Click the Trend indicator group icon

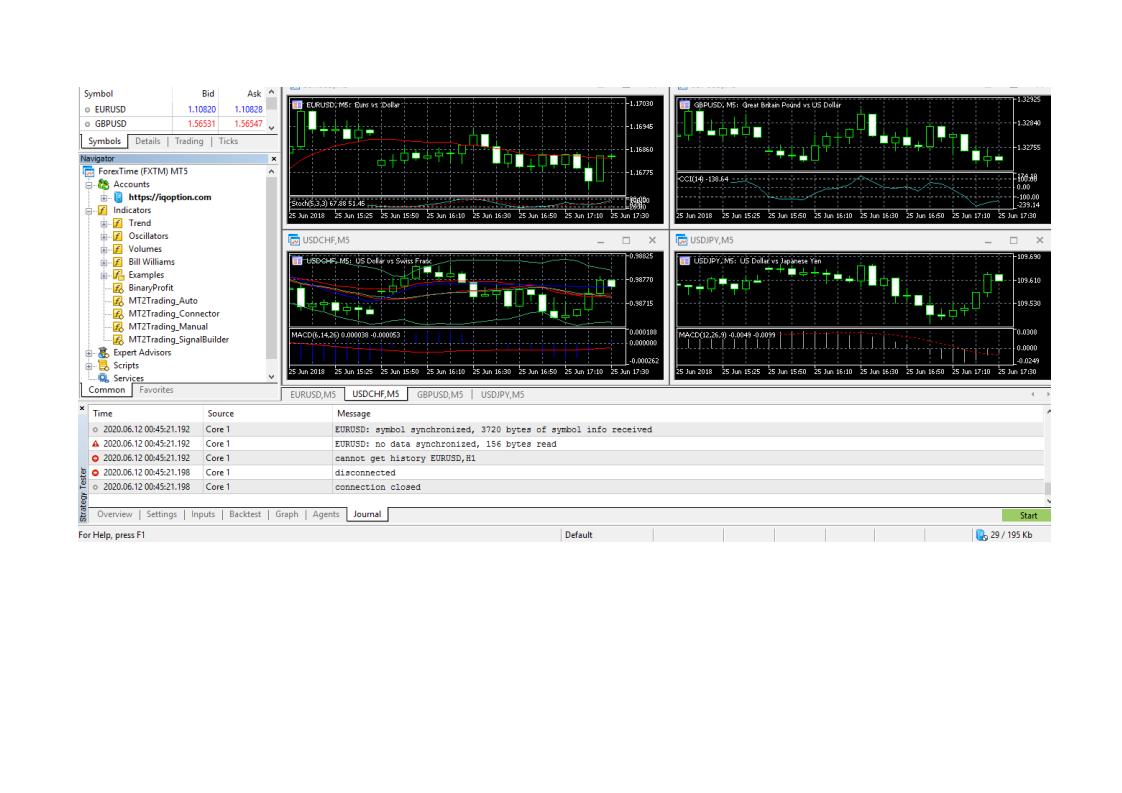click(x=118, y=223)
